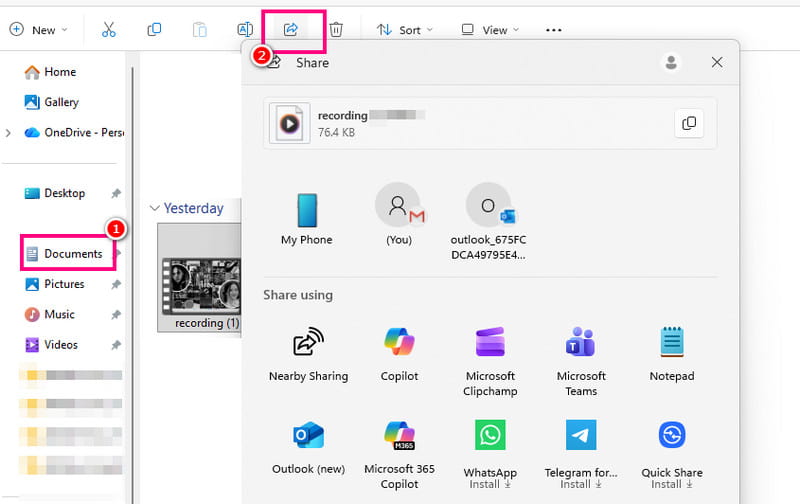Select My Phone as share contact

306,220
